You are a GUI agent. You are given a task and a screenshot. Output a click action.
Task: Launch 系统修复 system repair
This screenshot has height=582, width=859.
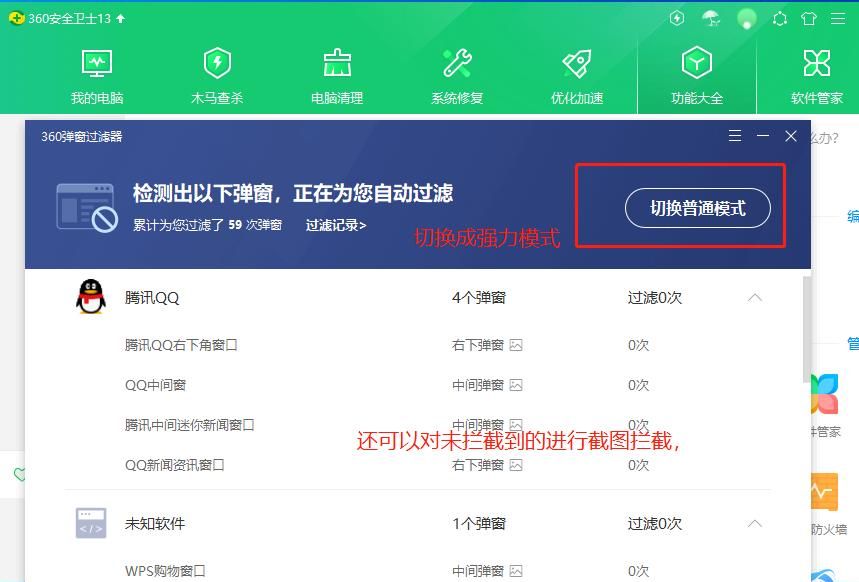click(457, 73)
